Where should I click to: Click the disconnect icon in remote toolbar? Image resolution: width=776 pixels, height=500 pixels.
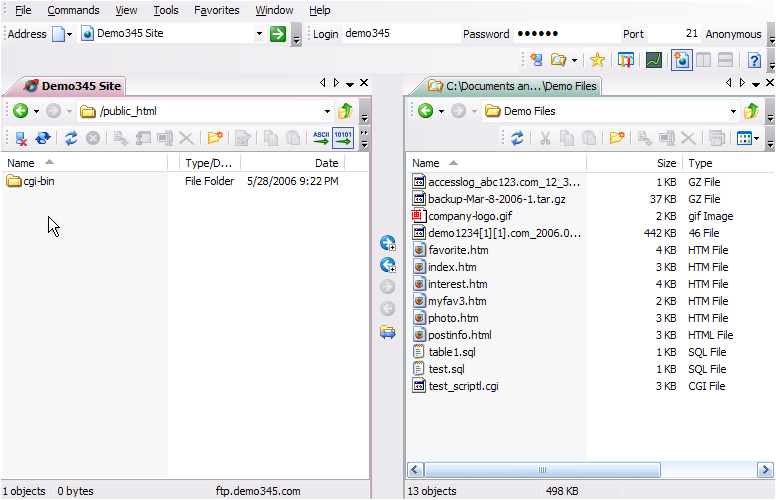(21, 138)
